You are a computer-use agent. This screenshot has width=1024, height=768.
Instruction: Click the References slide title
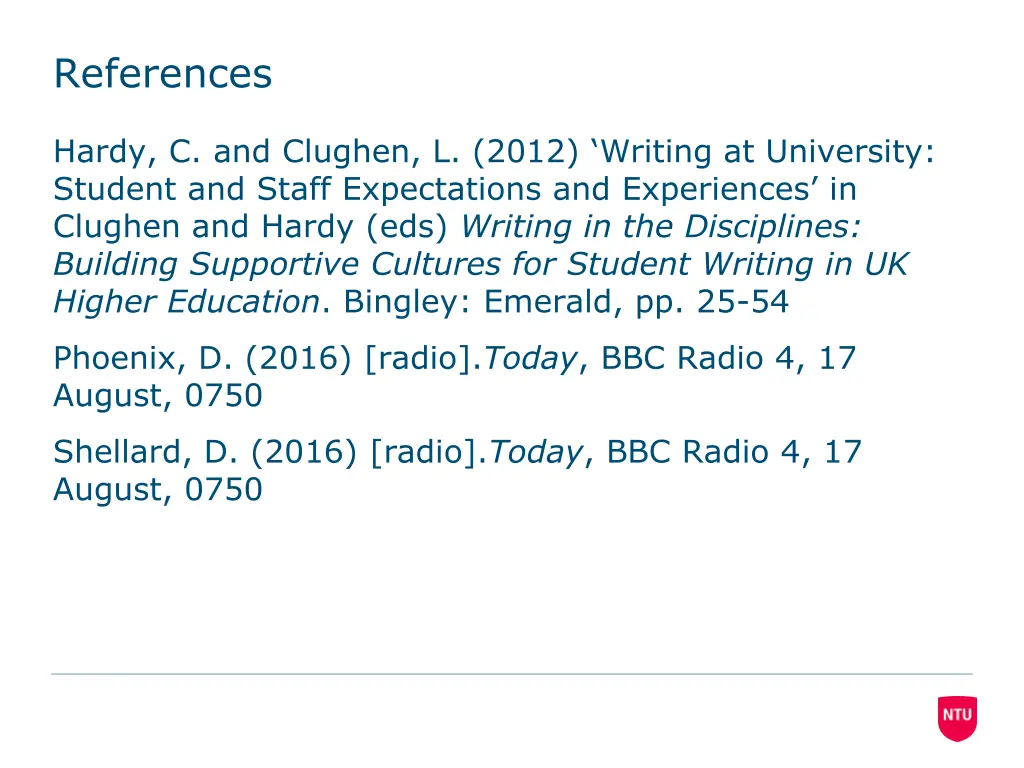[x=163, y=73]
